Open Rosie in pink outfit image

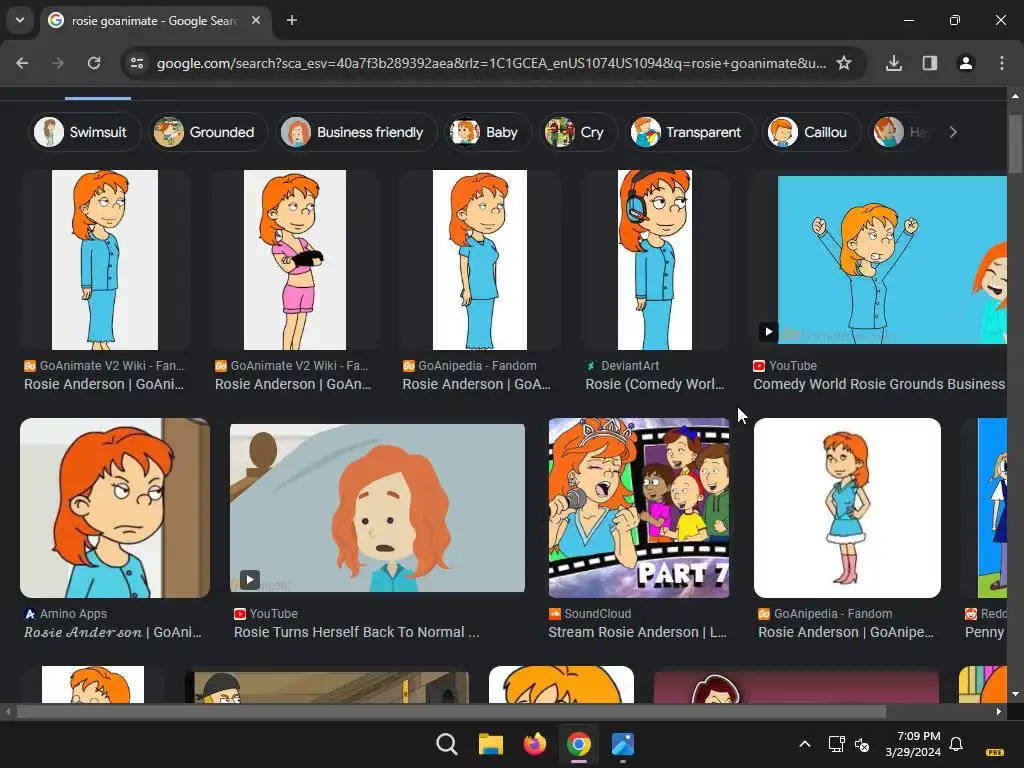coord(295,260)
